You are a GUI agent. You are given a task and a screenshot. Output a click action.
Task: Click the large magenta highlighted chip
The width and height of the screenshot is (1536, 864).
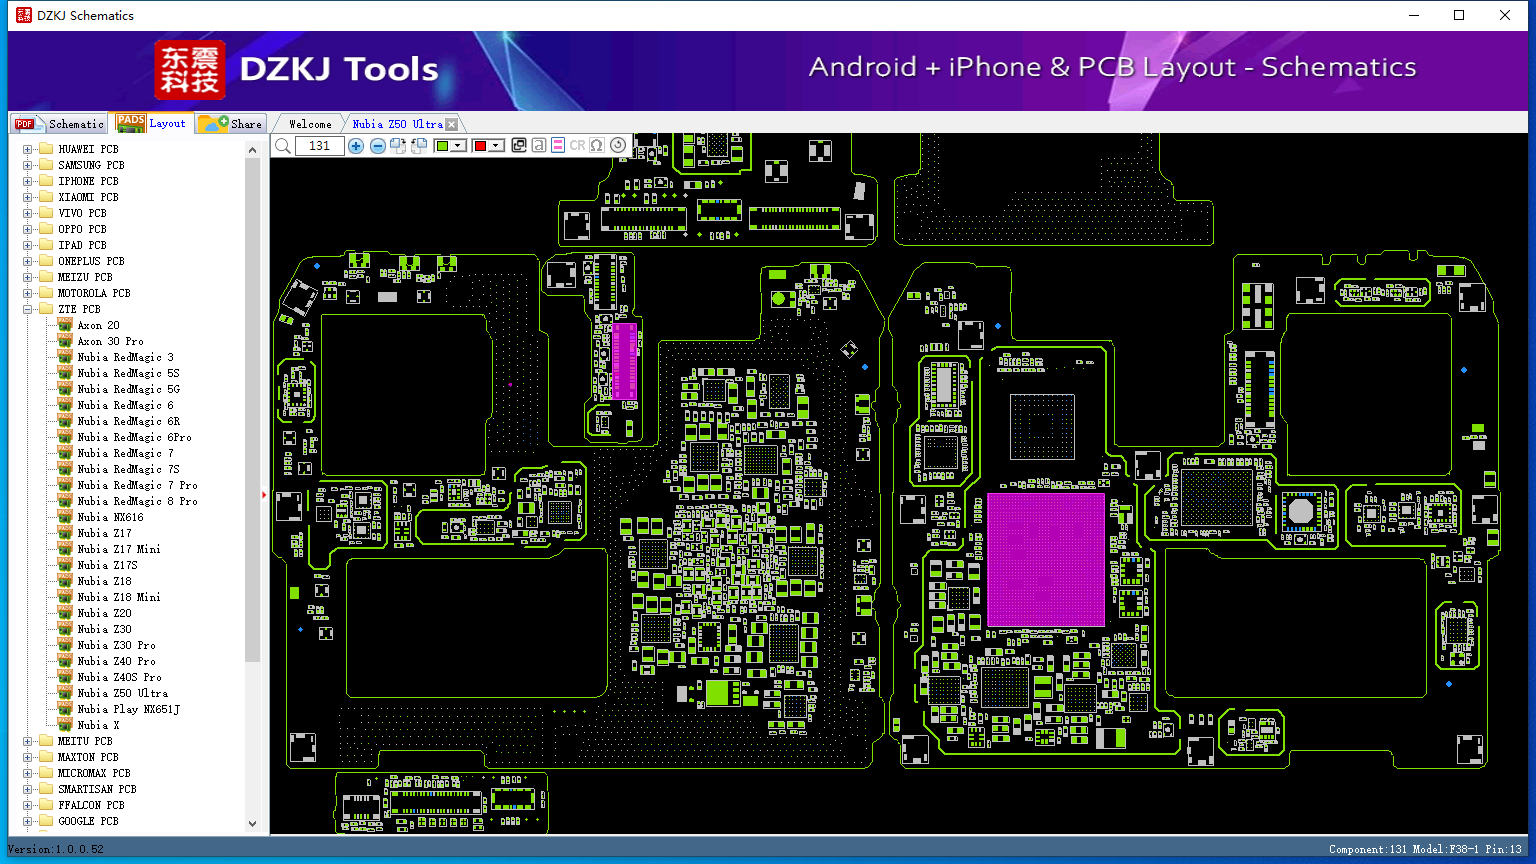pos(1046,559)
